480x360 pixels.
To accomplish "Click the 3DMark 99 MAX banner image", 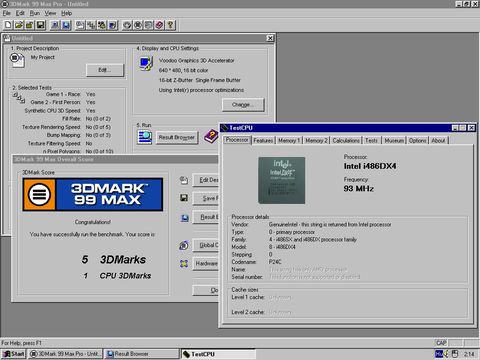I will (x=93, y=194).
